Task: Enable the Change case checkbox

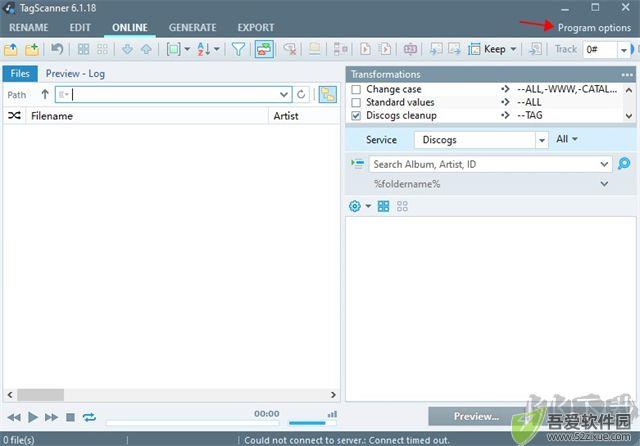Action: [x=356, y=89]
